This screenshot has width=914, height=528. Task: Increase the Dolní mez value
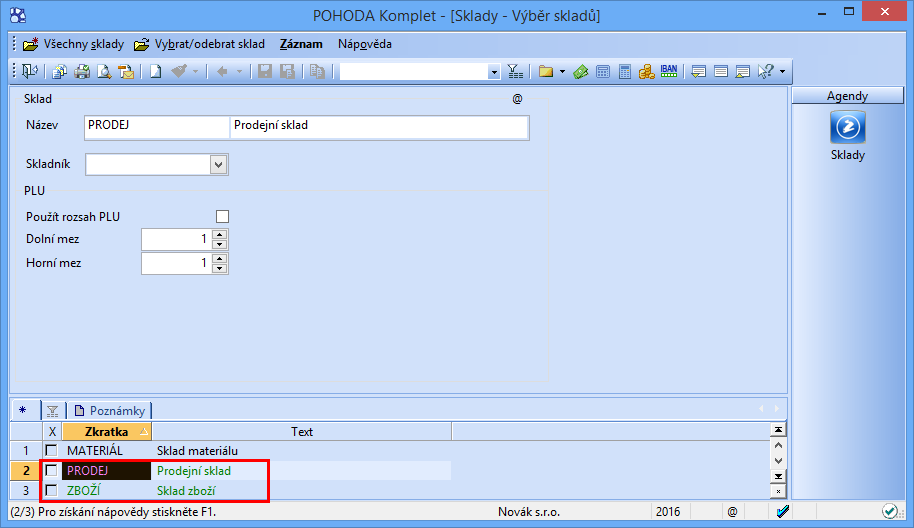(219, 234)
